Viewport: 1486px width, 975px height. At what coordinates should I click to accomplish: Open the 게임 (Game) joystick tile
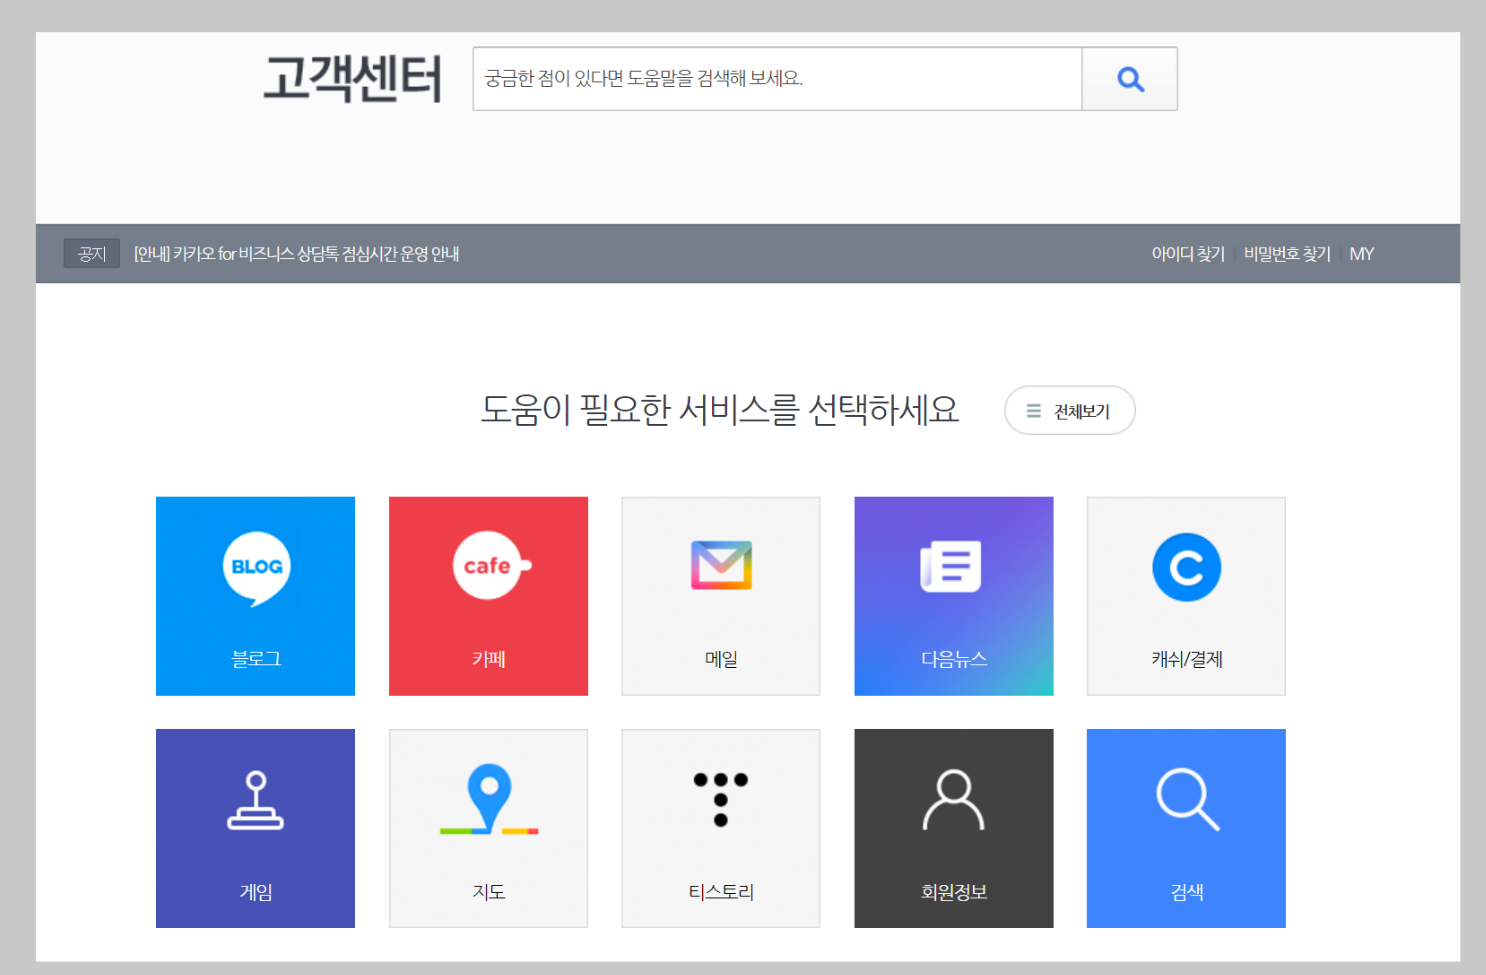[255, 828]
